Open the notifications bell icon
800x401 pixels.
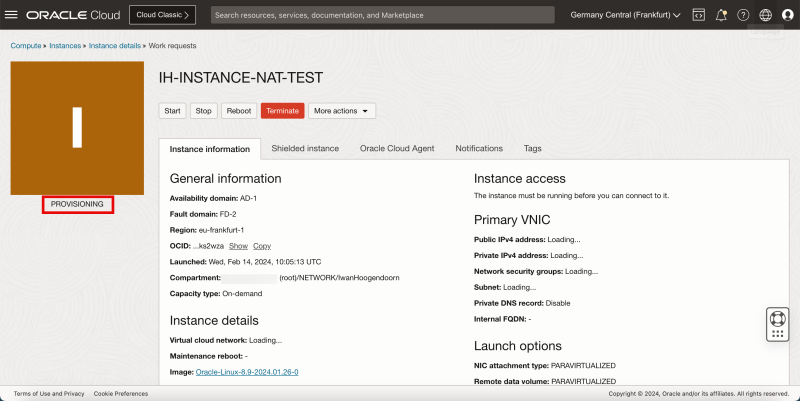click(721, 15)
